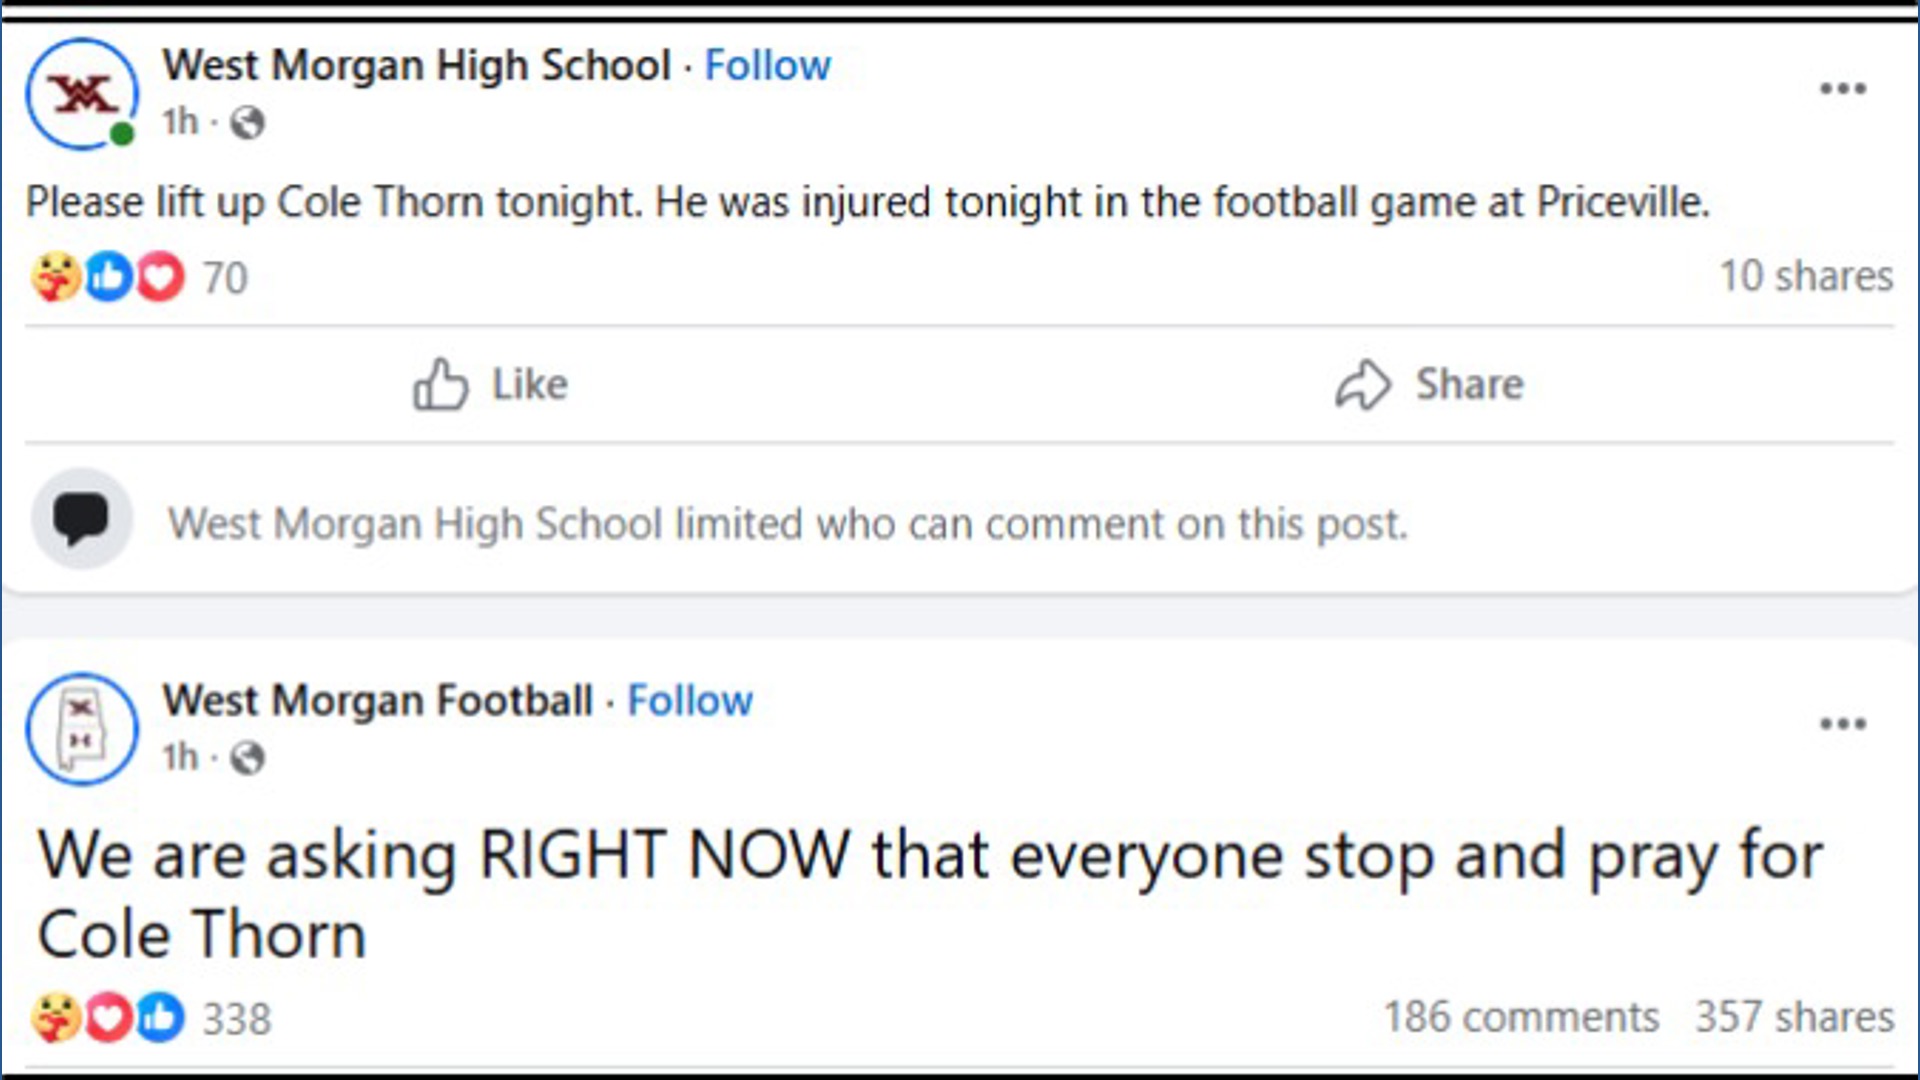Image resolution: width=1920 pixels, height=1080 pixels.
Task: Click the heart reaction icon on first post
Action: click(160, 277)
